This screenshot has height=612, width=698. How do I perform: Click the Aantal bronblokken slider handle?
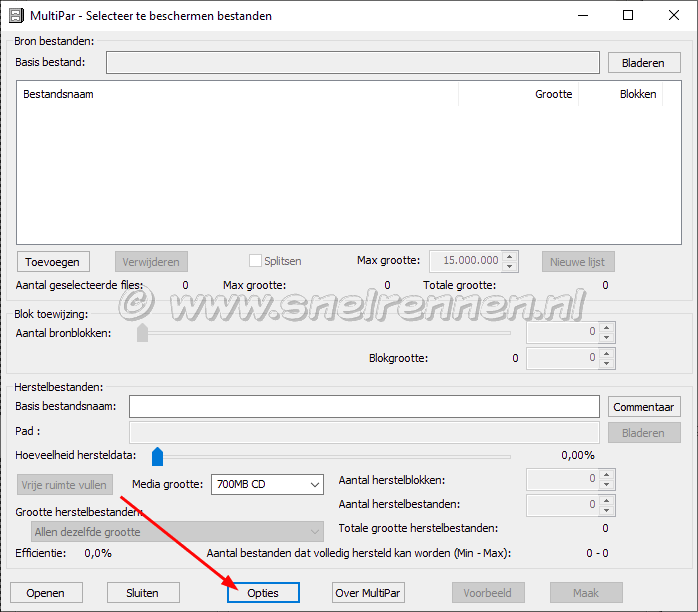pyautogui.click(x=142, y=333)
